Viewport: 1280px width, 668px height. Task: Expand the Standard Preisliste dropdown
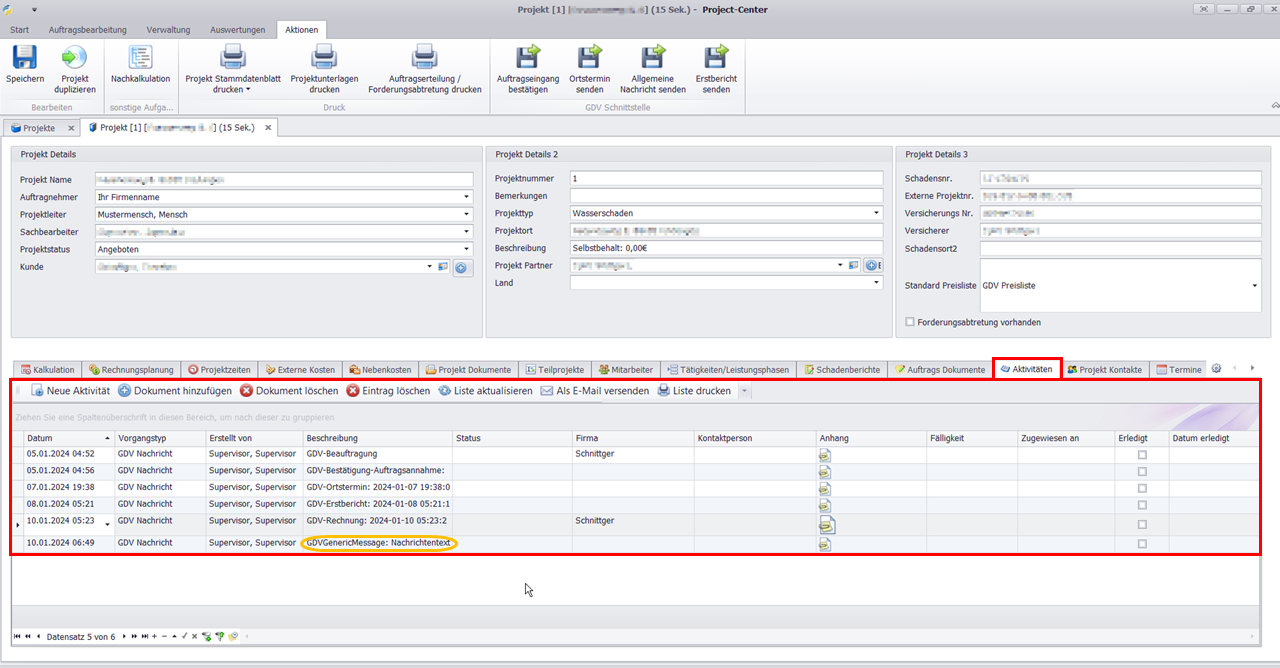1255,285
